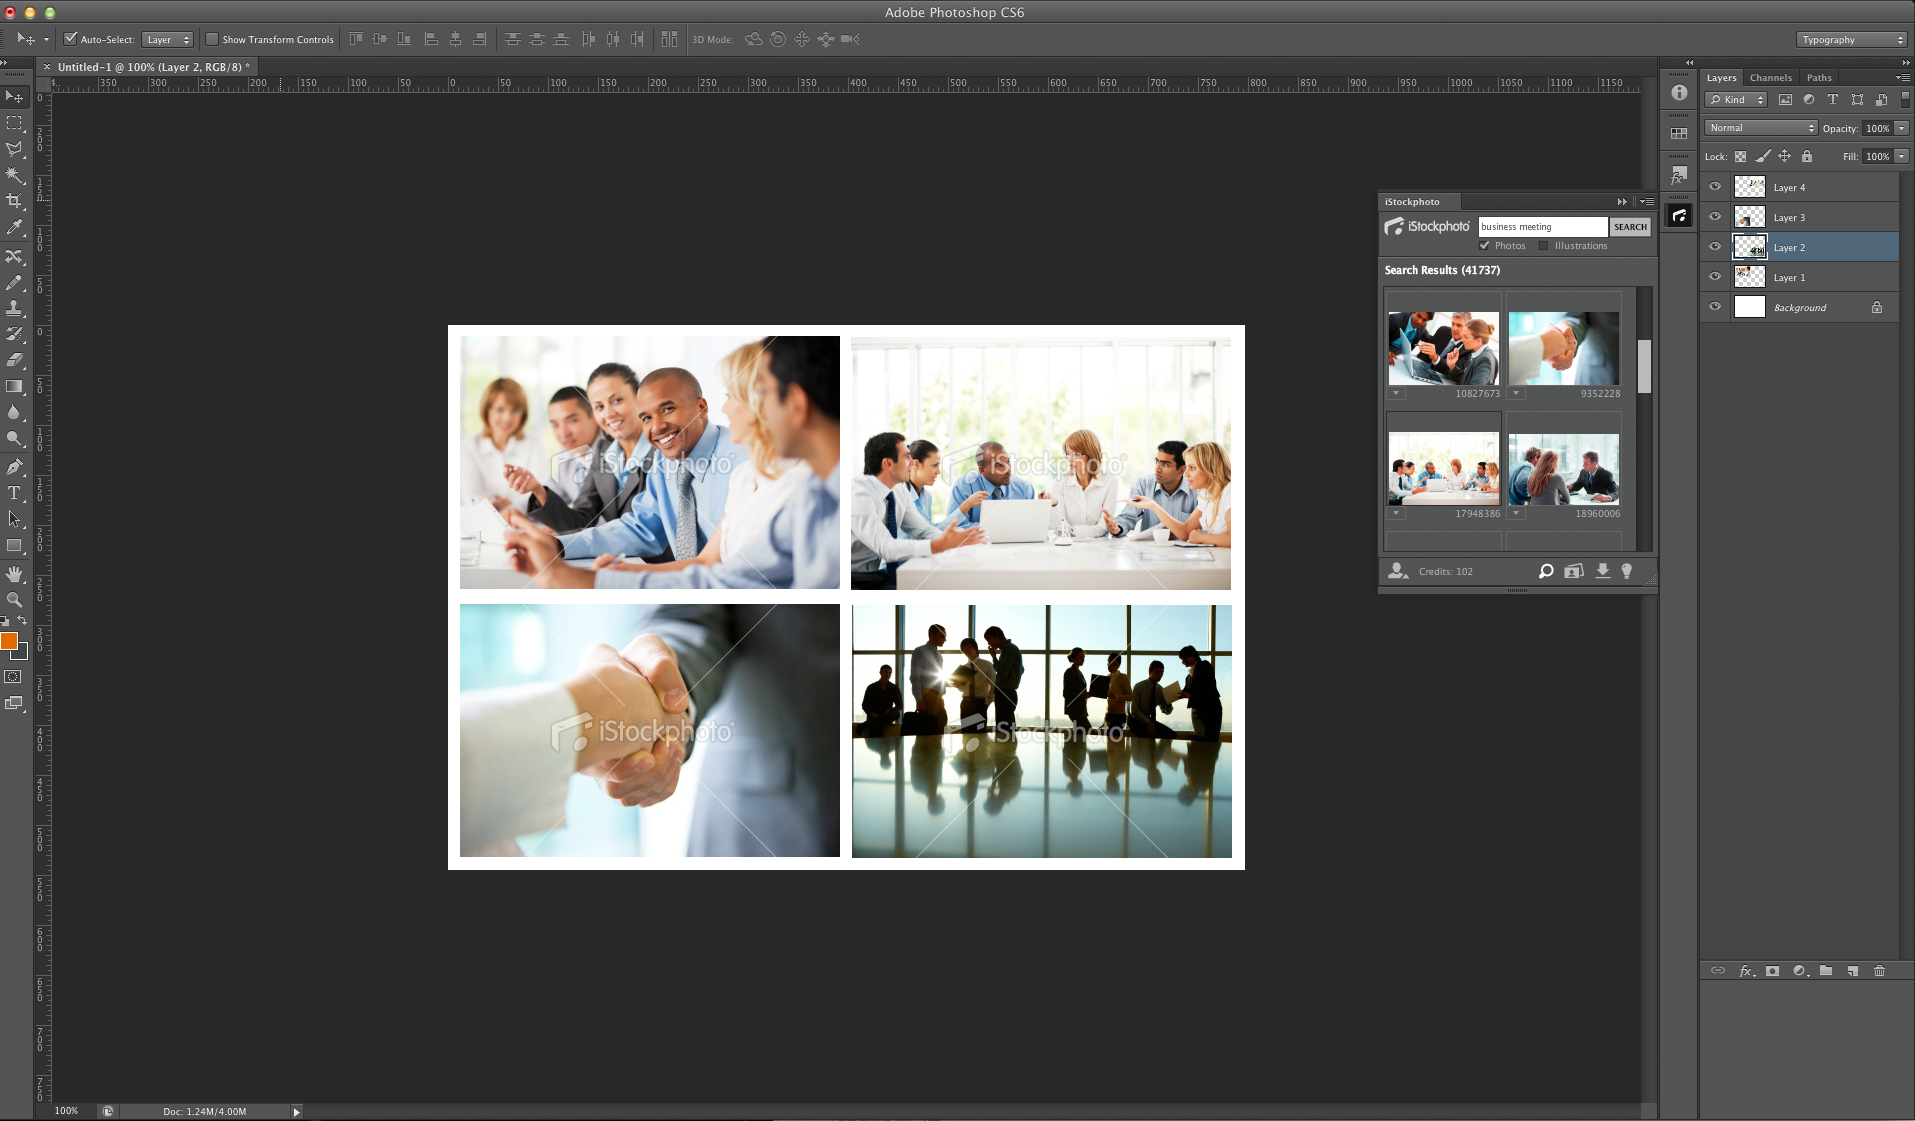Select the Type tool

coord(14,492)
